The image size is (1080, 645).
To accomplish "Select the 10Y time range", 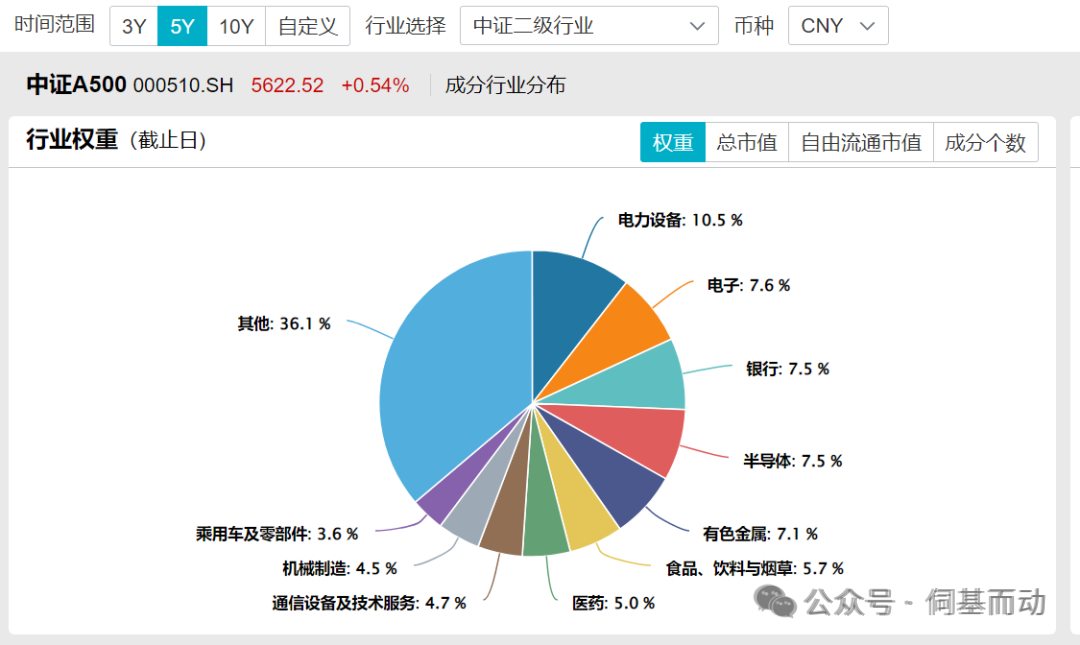I will (x=236, y=26).
